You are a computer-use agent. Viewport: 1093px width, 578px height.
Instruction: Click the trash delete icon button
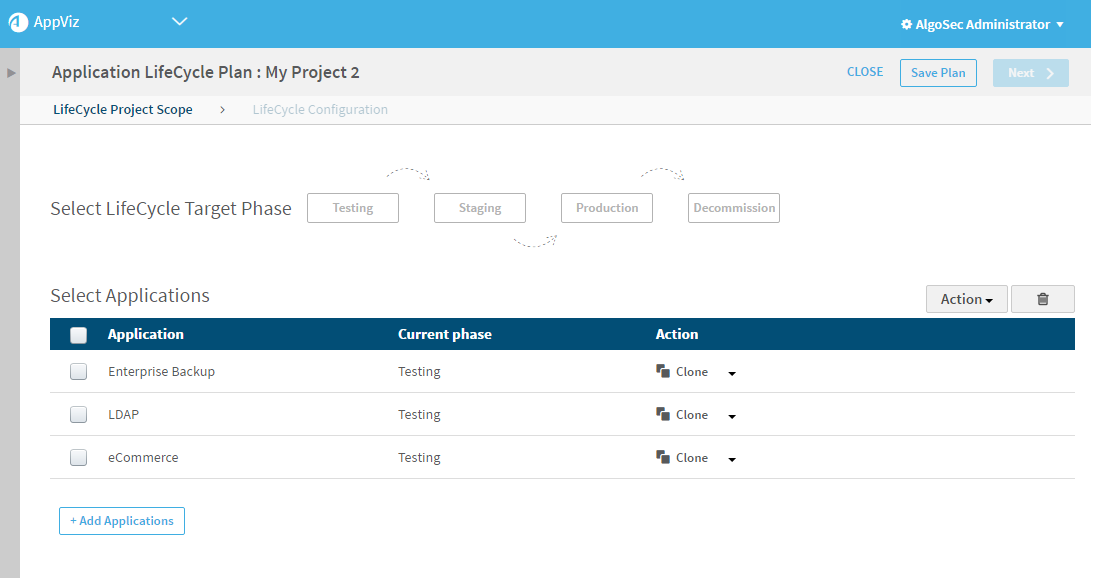coord(1042,299)
